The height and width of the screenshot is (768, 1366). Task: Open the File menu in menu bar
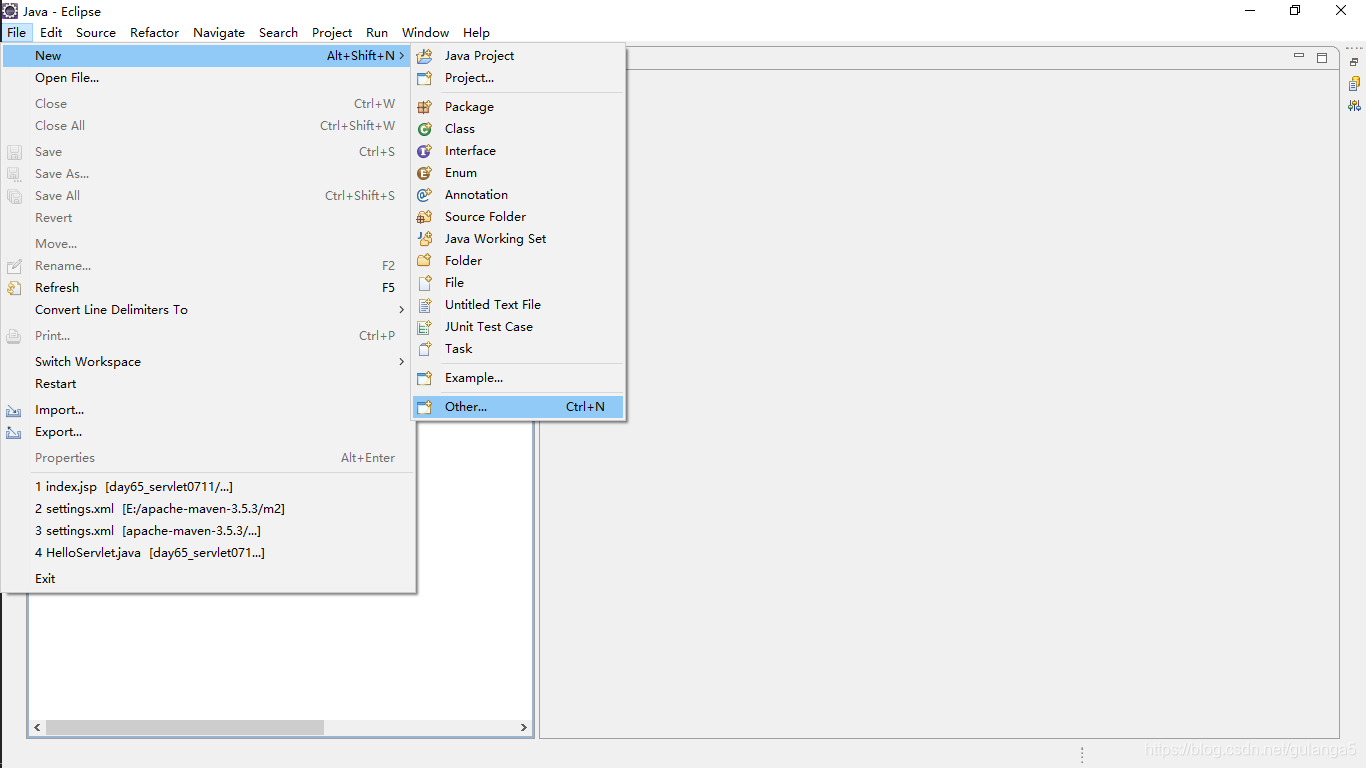pos(17,32)
